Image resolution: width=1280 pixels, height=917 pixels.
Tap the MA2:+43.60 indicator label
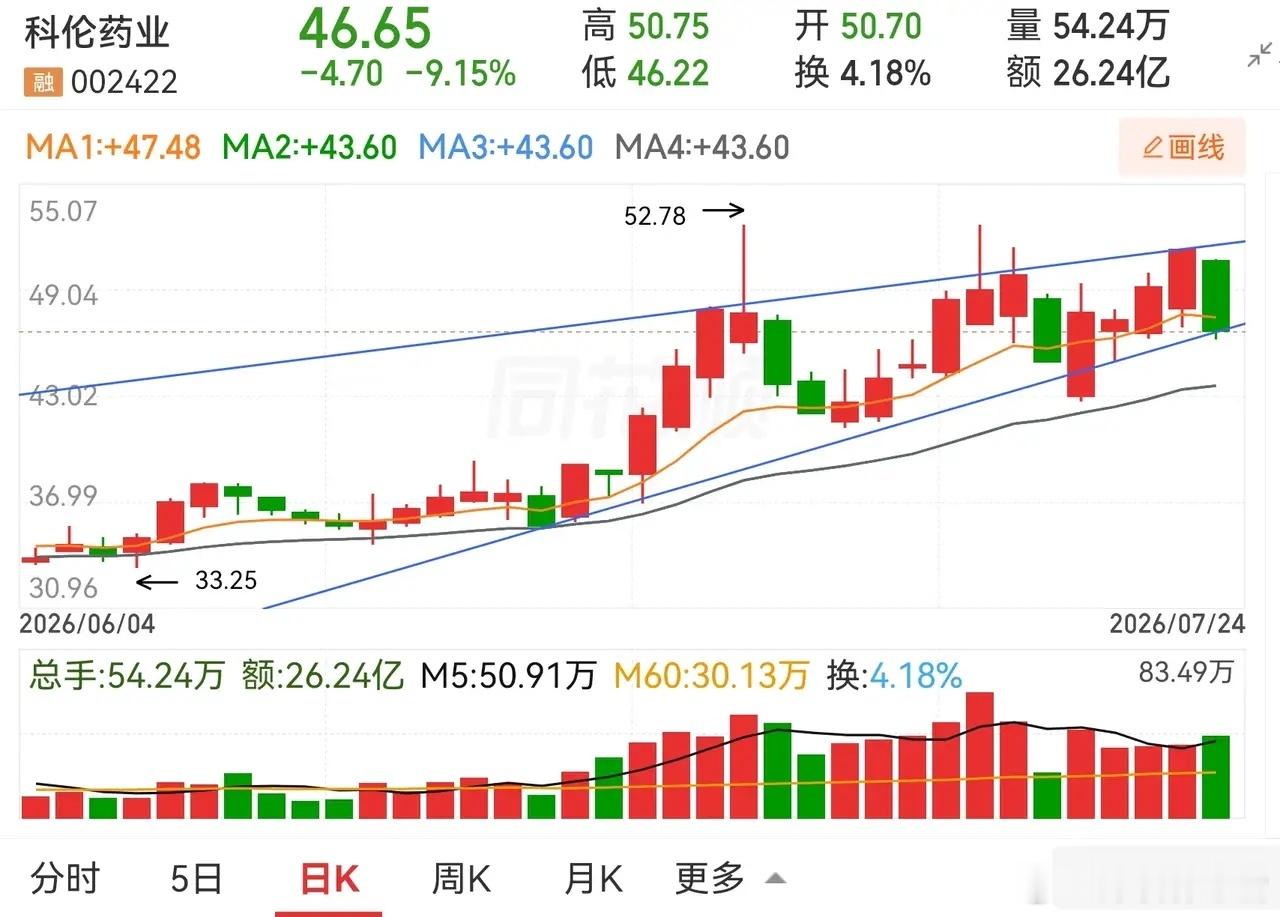coord(309,148)
